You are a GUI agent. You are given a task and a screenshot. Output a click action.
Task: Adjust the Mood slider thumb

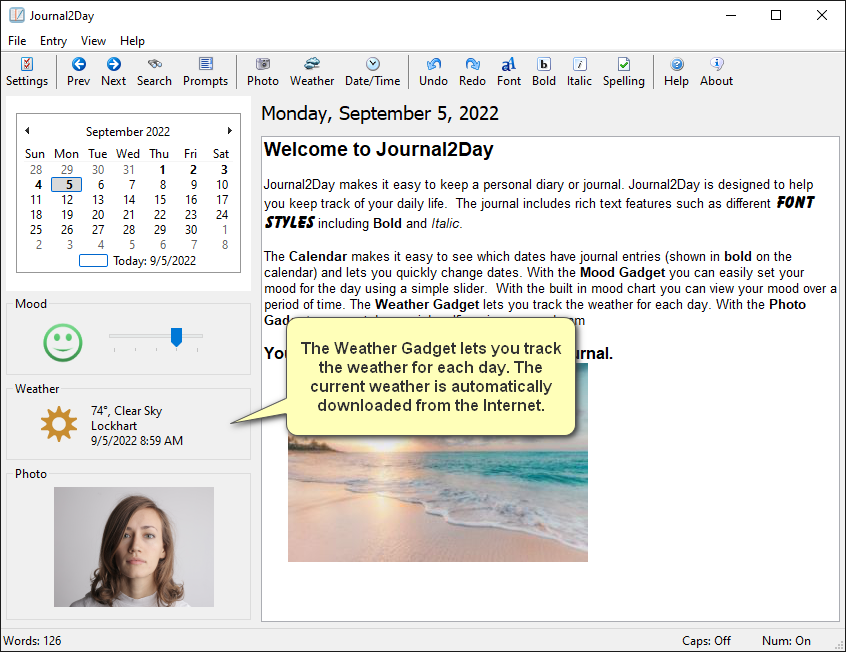pos(176,337)
